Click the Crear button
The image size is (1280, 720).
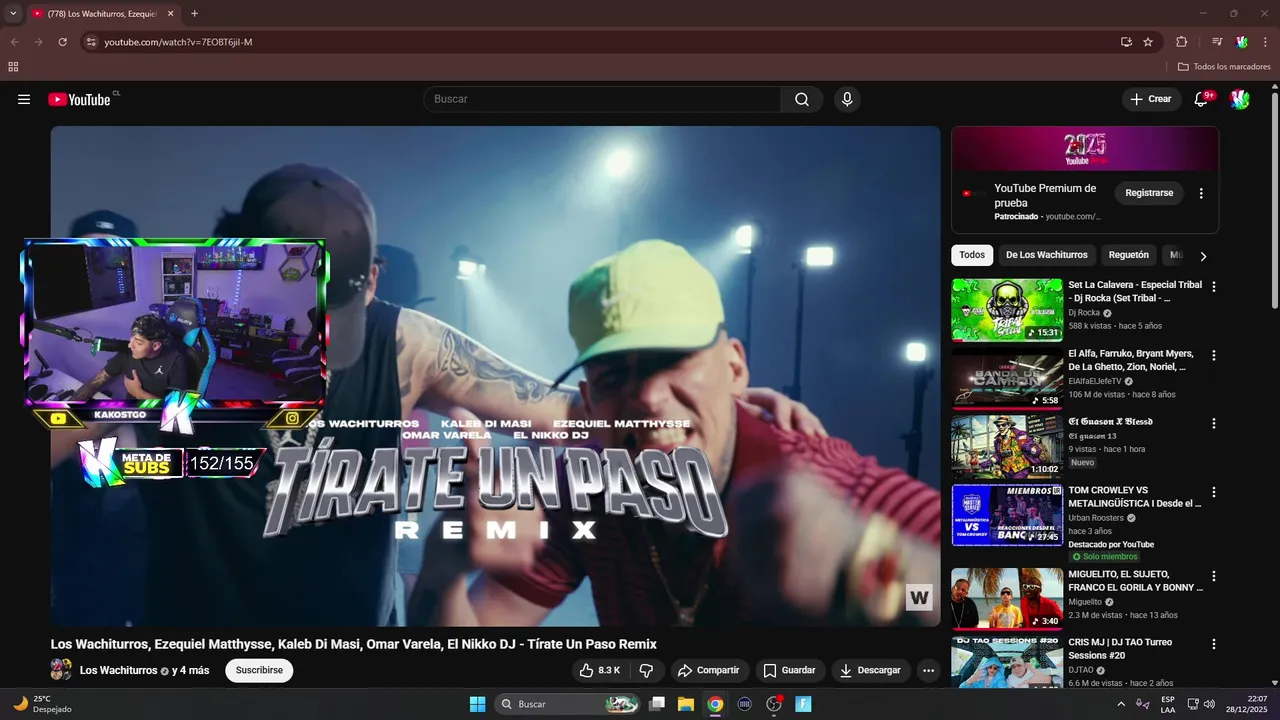click(1150, 99)
